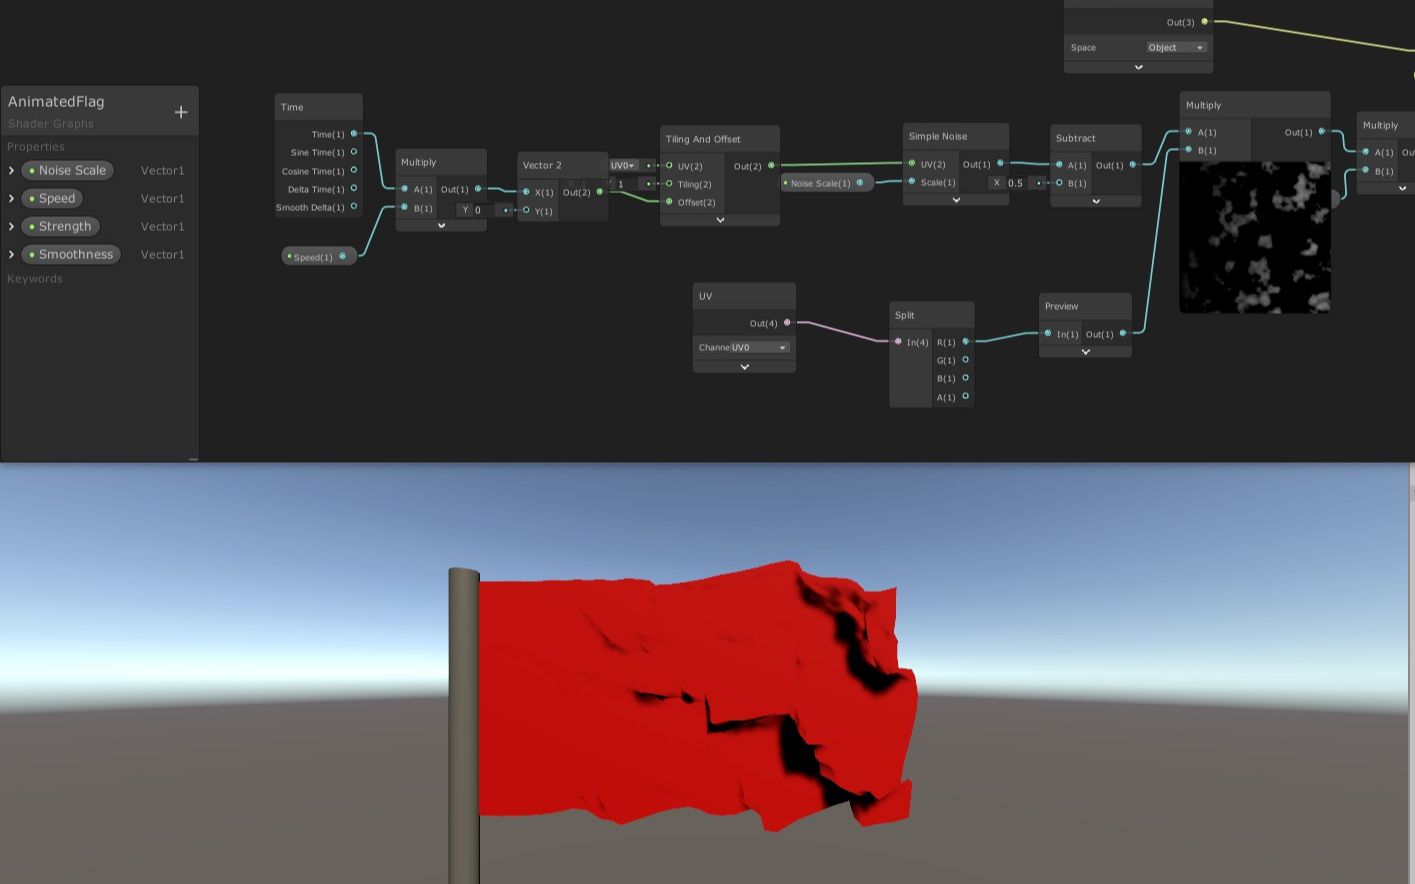Click the A(1) input port on the Subtract node
Viewport: 1415px width, 884px height.
pos(1060,165)
